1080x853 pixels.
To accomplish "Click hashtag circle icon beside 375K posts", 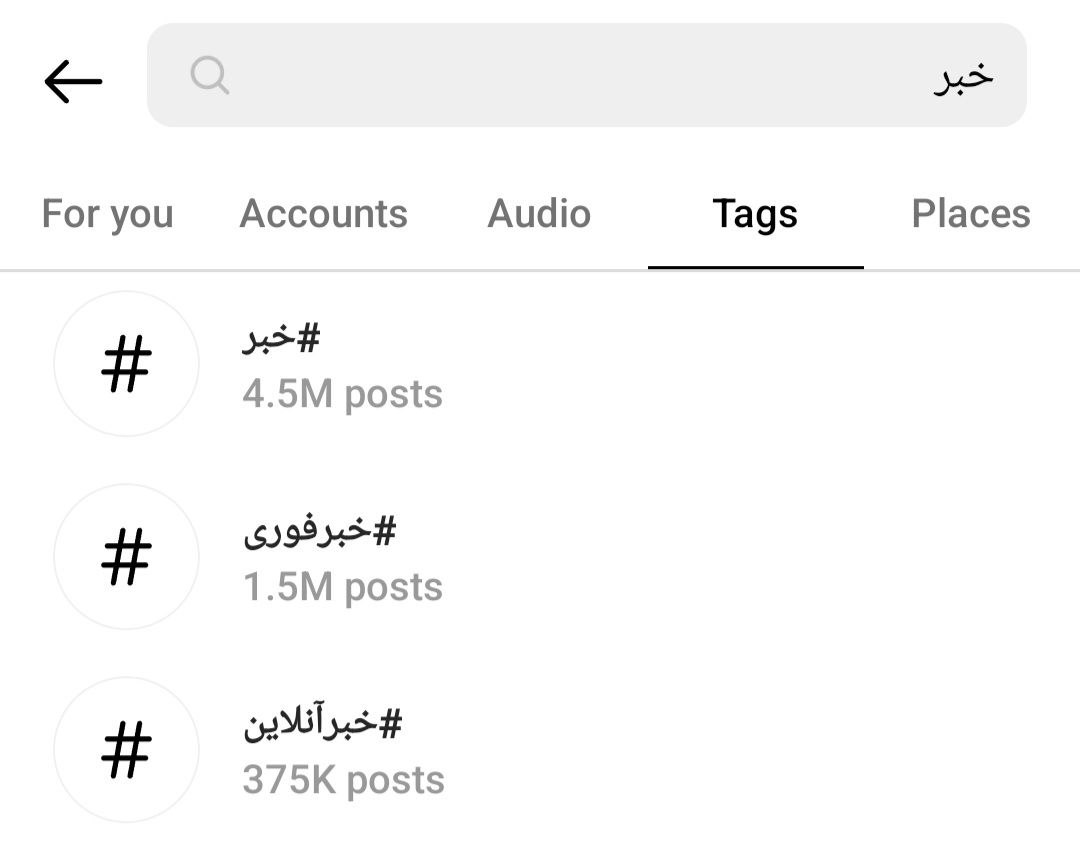I will click(x=127, y=750).
